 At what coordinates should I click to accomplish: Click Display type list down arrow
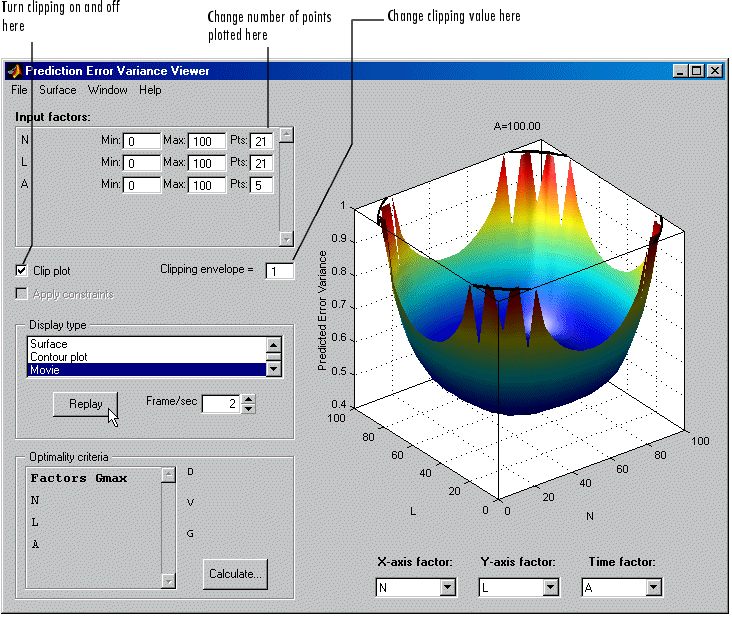[x=274, y=369]
